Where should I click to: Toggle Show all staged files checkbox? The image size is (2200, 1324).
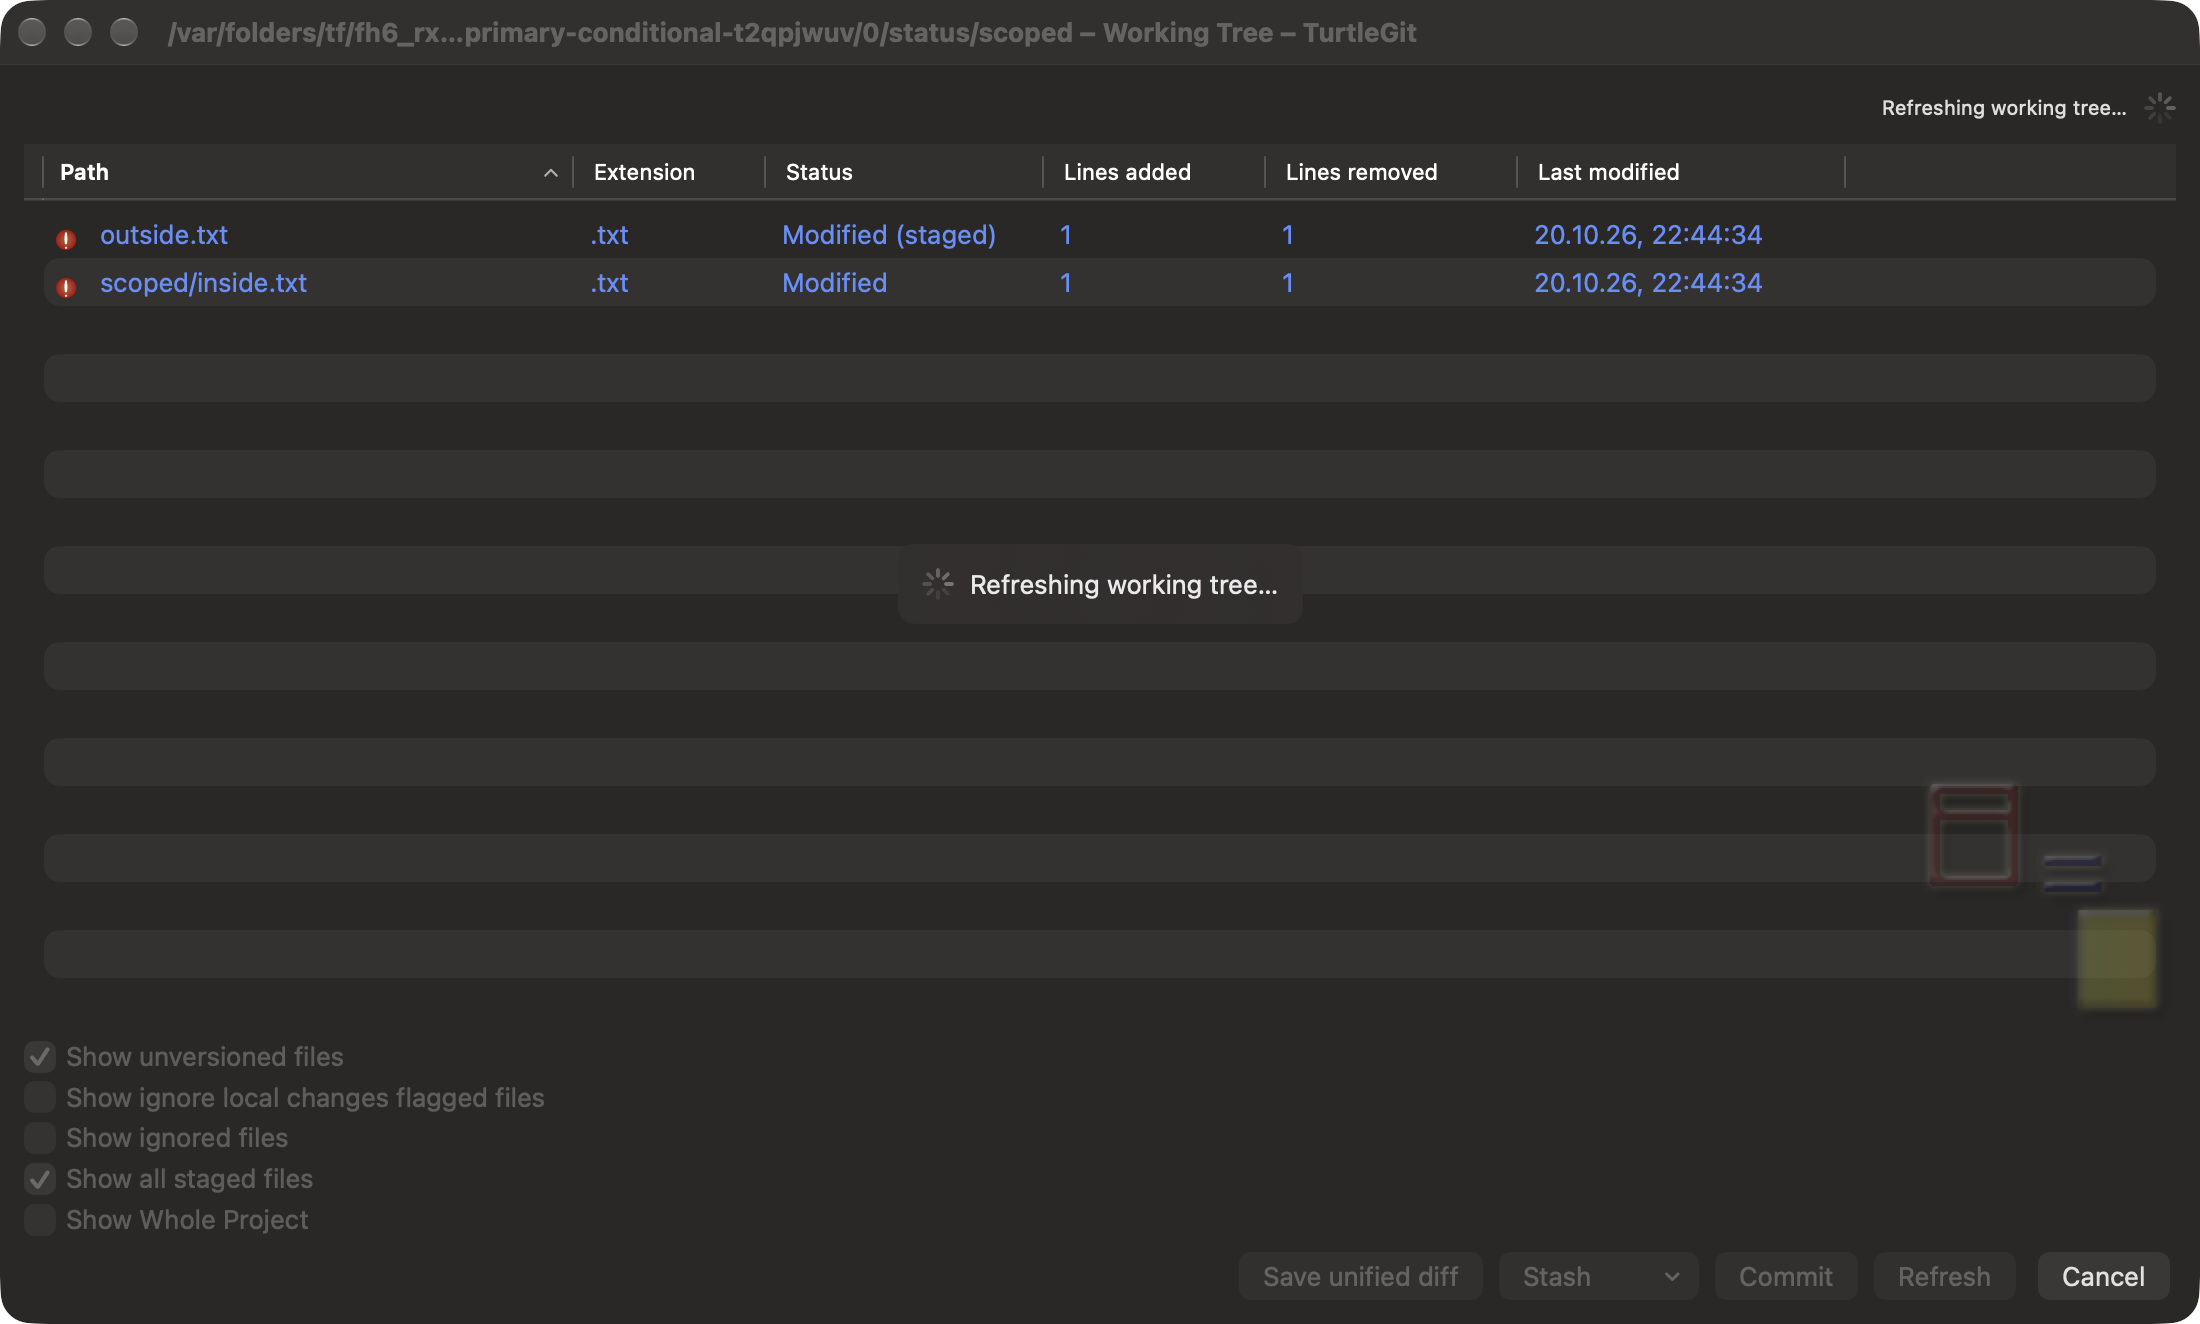(40, 1178)
